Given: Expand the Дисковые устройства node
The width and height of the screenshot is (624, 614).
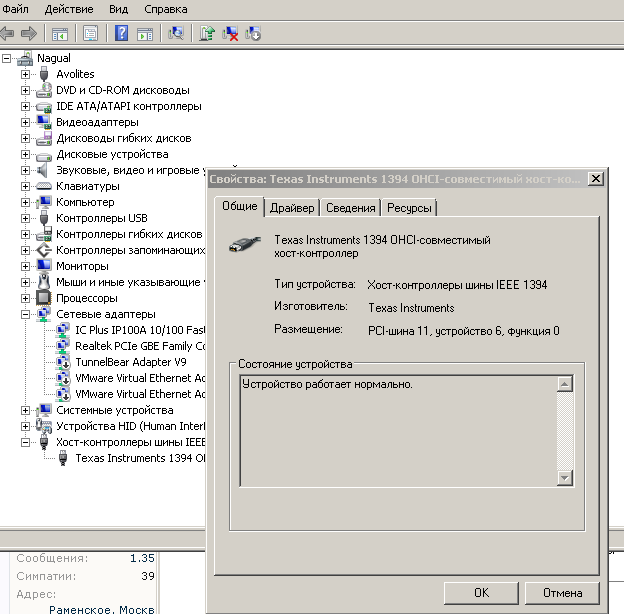Looking at the screenshot, I should pos(25,154).
